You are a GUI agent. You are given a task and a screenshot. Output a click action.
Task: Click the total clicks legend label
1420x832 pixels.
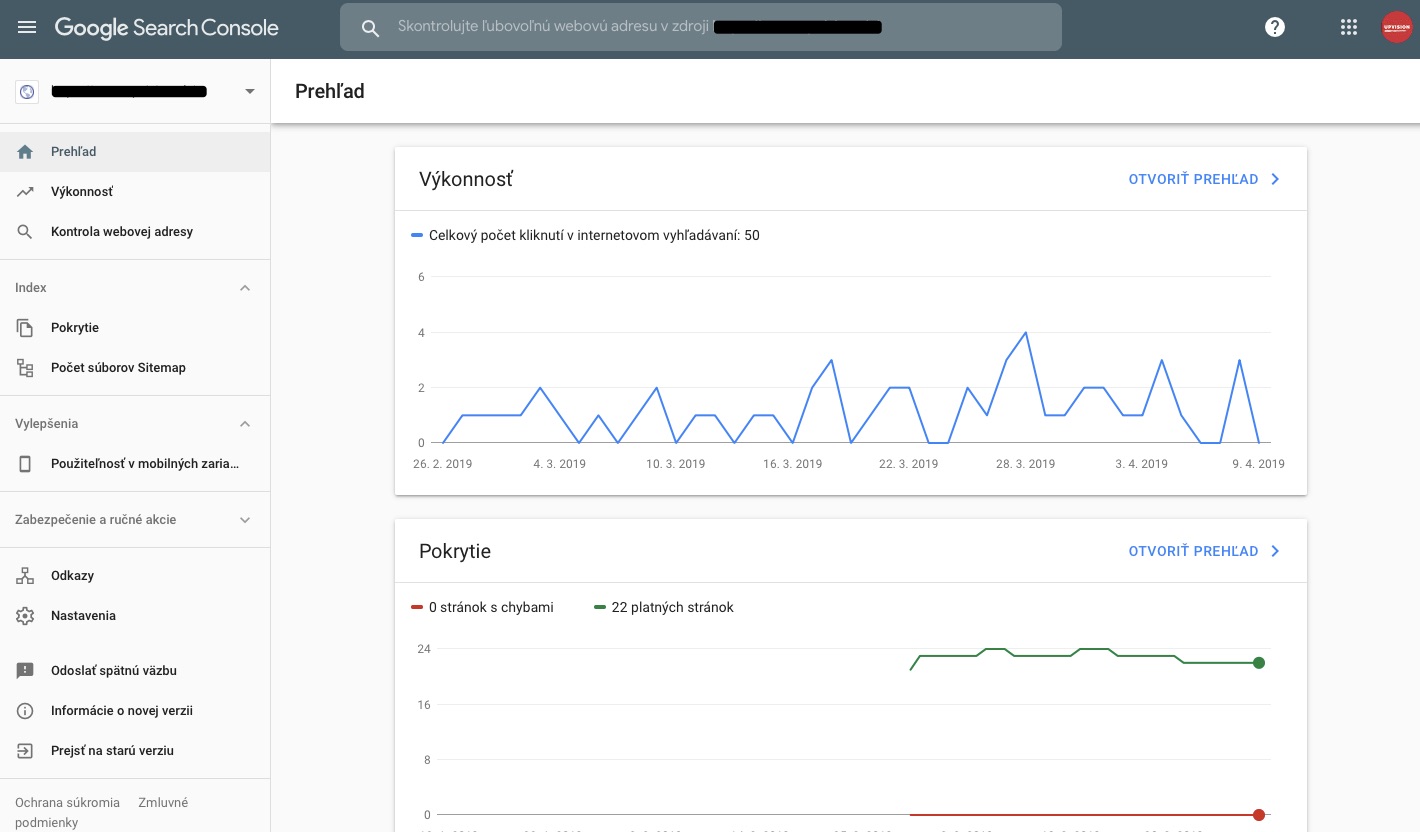[x=594, y=236]
